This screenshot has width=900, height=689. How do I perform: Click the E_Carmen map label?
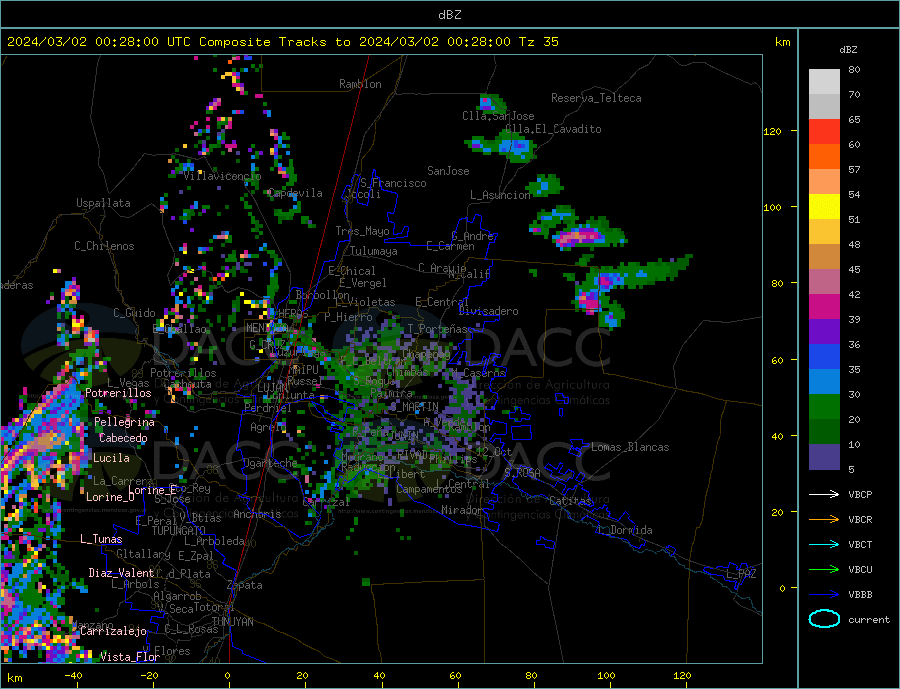click(x=450, y=246)
